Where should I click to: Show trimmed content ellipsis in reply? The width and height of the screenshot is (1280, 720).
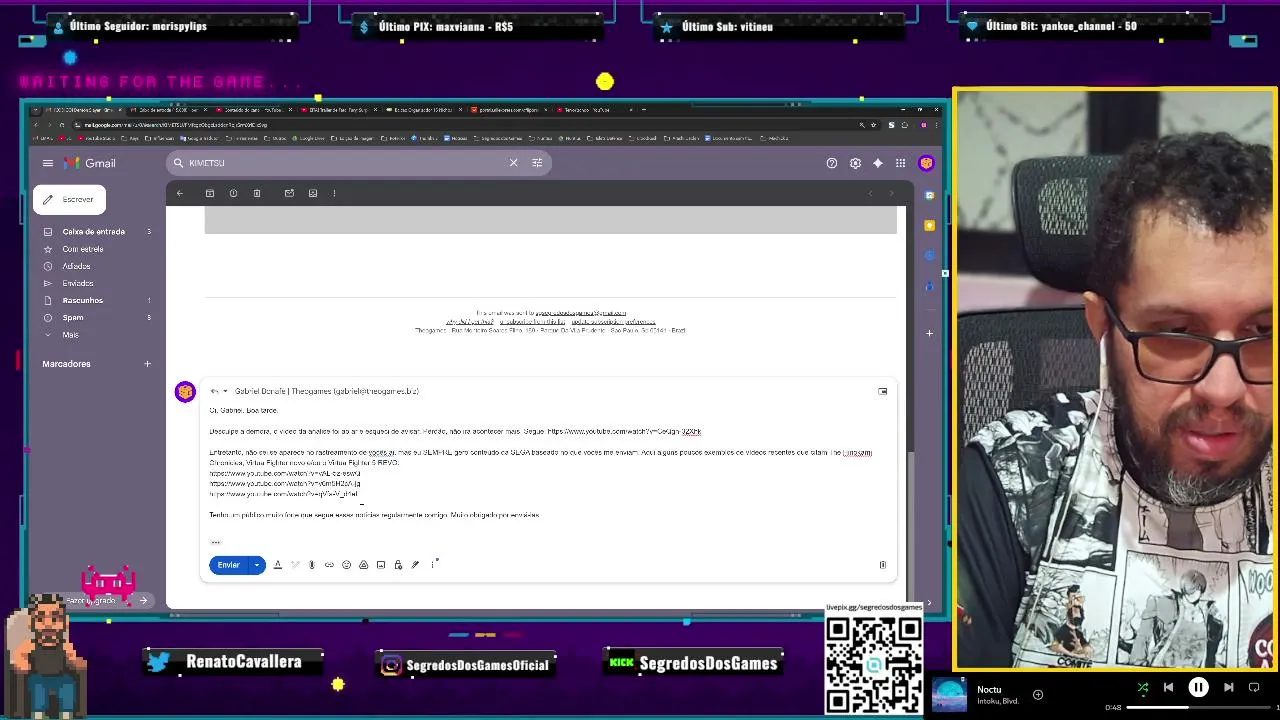[215, 542]
